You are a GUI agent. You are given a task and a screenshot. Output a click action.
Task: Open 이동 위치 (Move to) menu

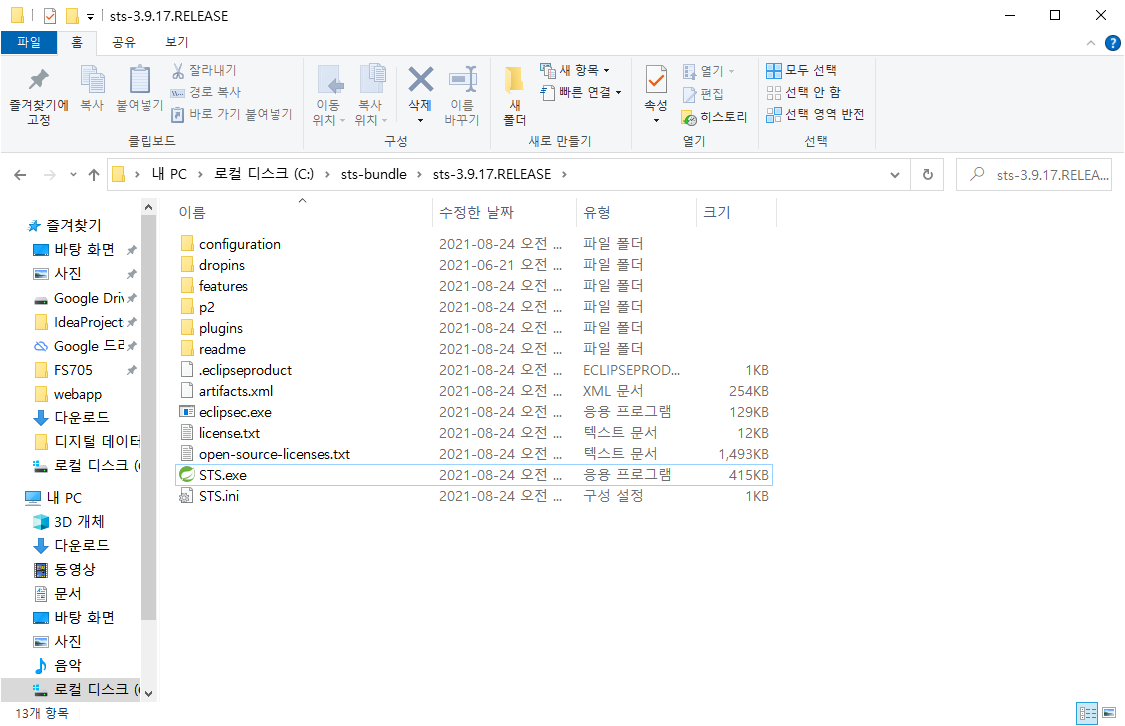pos(329,95)
